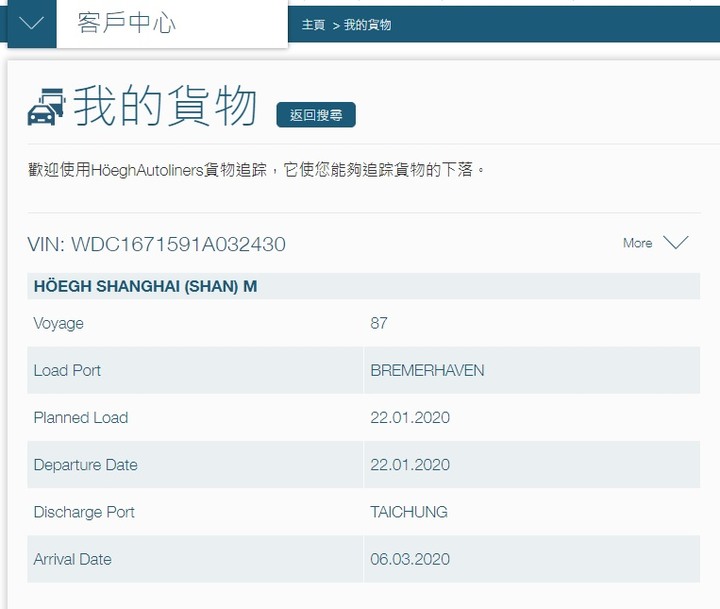This screenshot has height=609, width=720.
Task: Click the voyage value 87
Action: (x=379, y=323)
